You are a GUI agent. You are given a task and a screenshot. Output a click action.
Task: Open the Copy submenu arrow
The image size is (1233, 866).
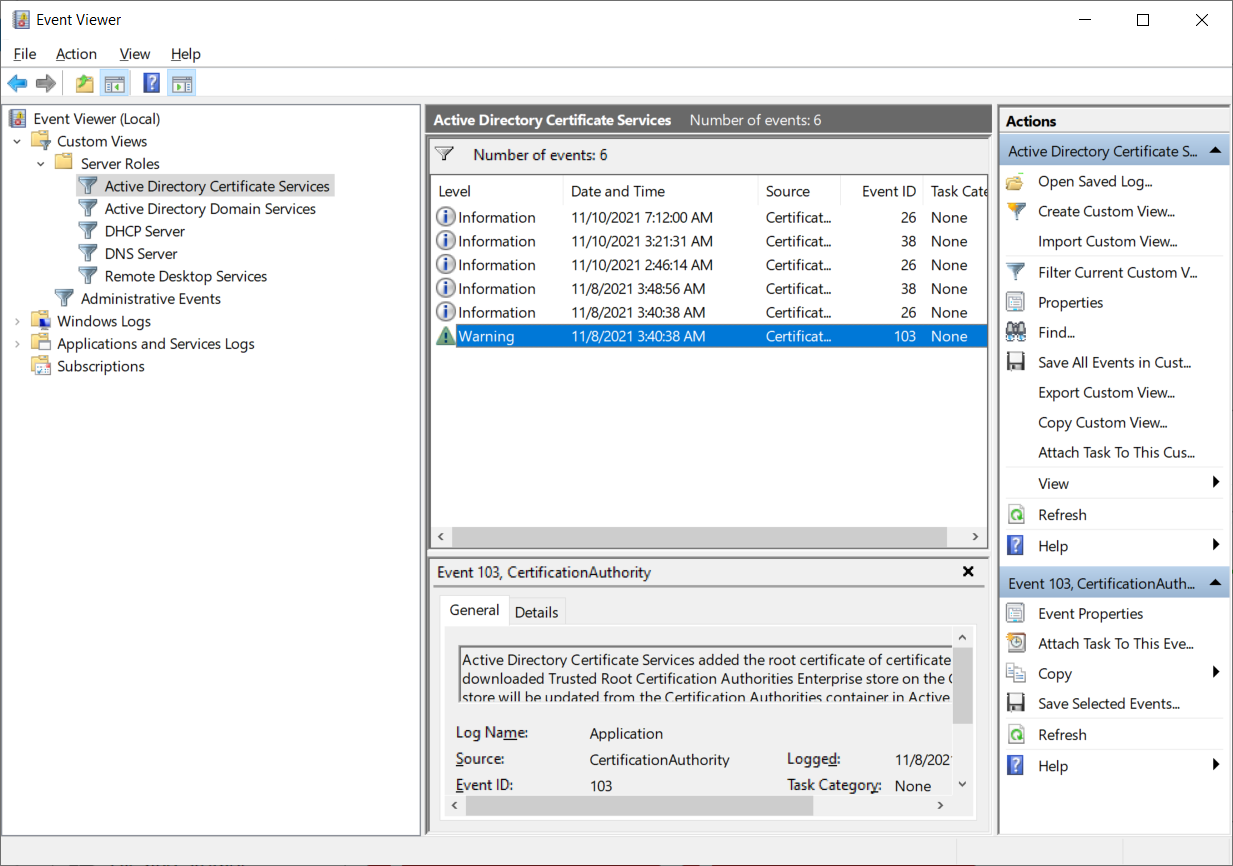click(1216, 673)
